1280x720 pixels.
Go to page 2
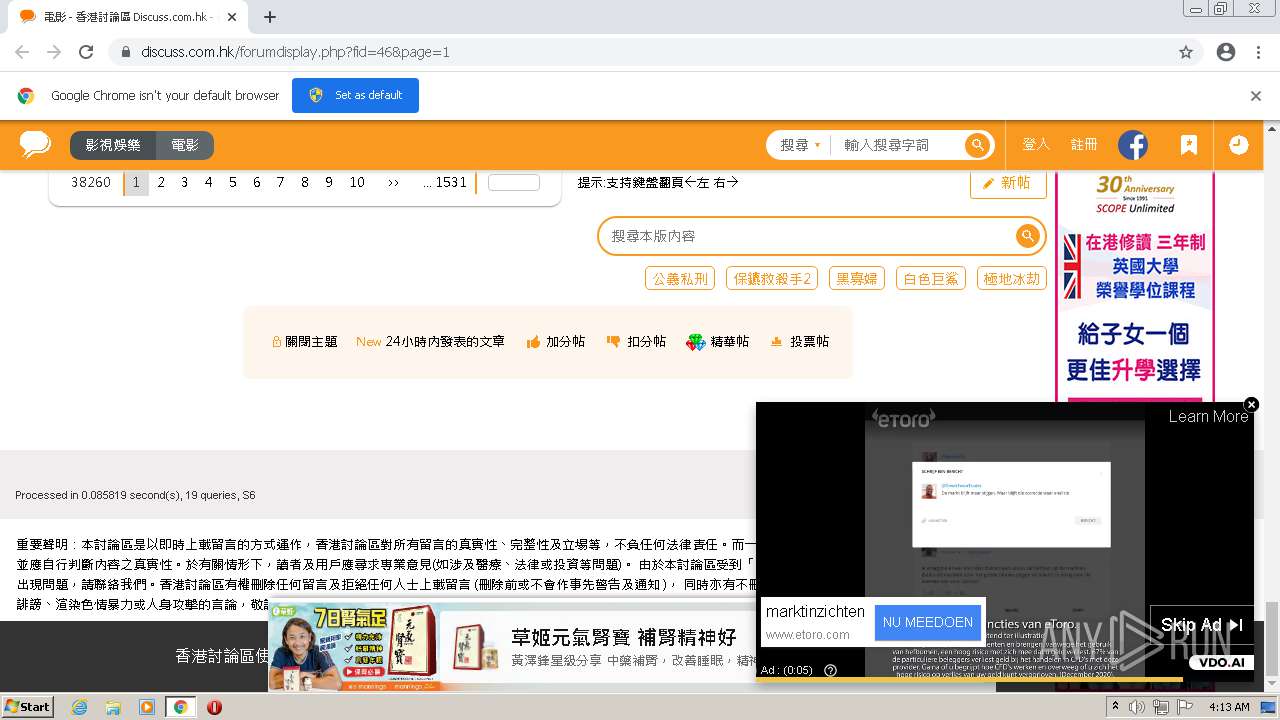tap(161, 183)
